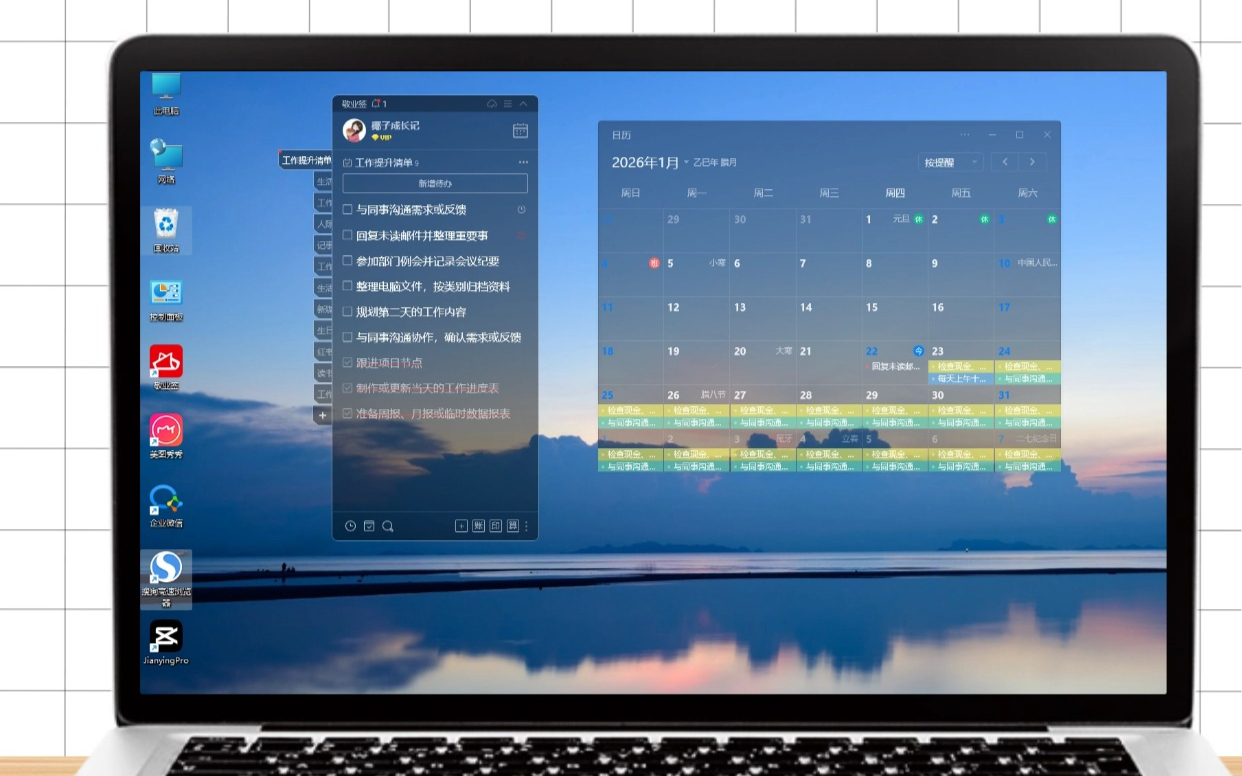
Task: Click the 新增待办 button
Action: (435, 184)
